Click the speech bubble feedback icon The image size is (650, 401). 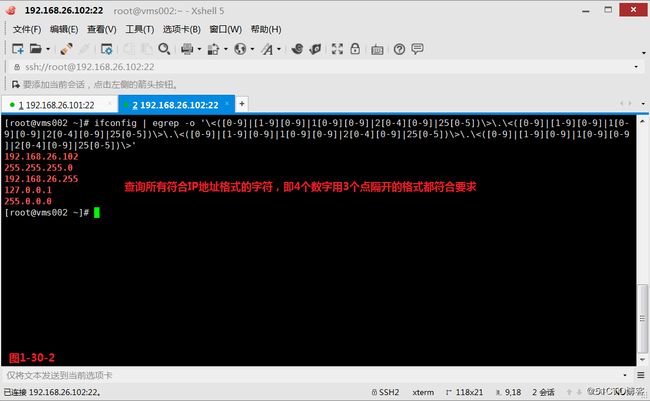pos(417,49)
